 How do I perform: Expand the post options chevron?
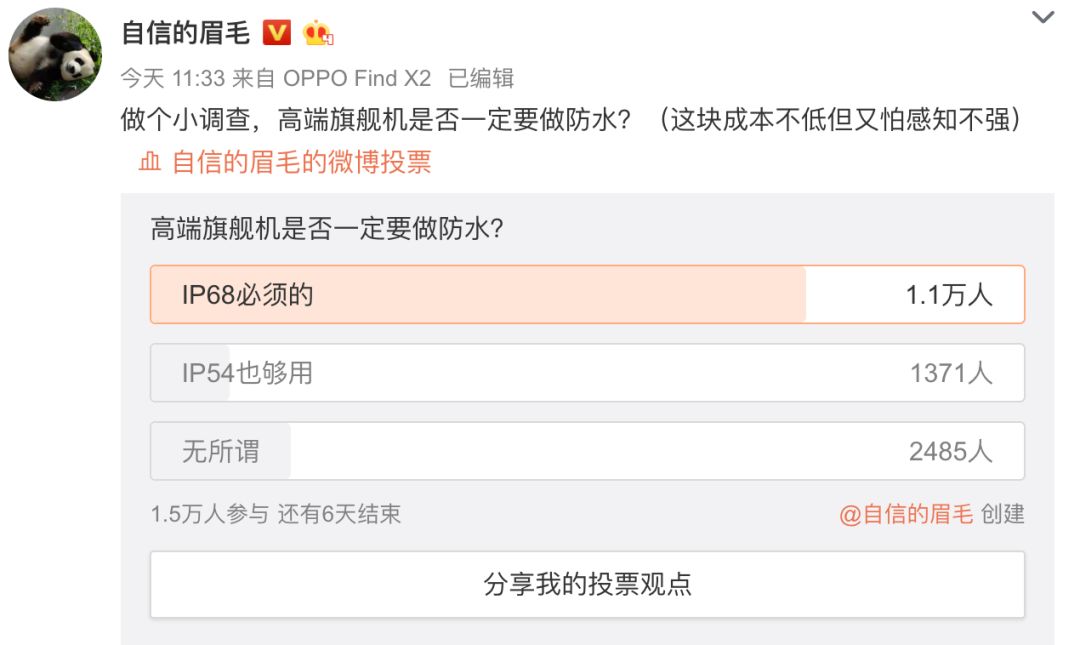(x=1042, y=17)
